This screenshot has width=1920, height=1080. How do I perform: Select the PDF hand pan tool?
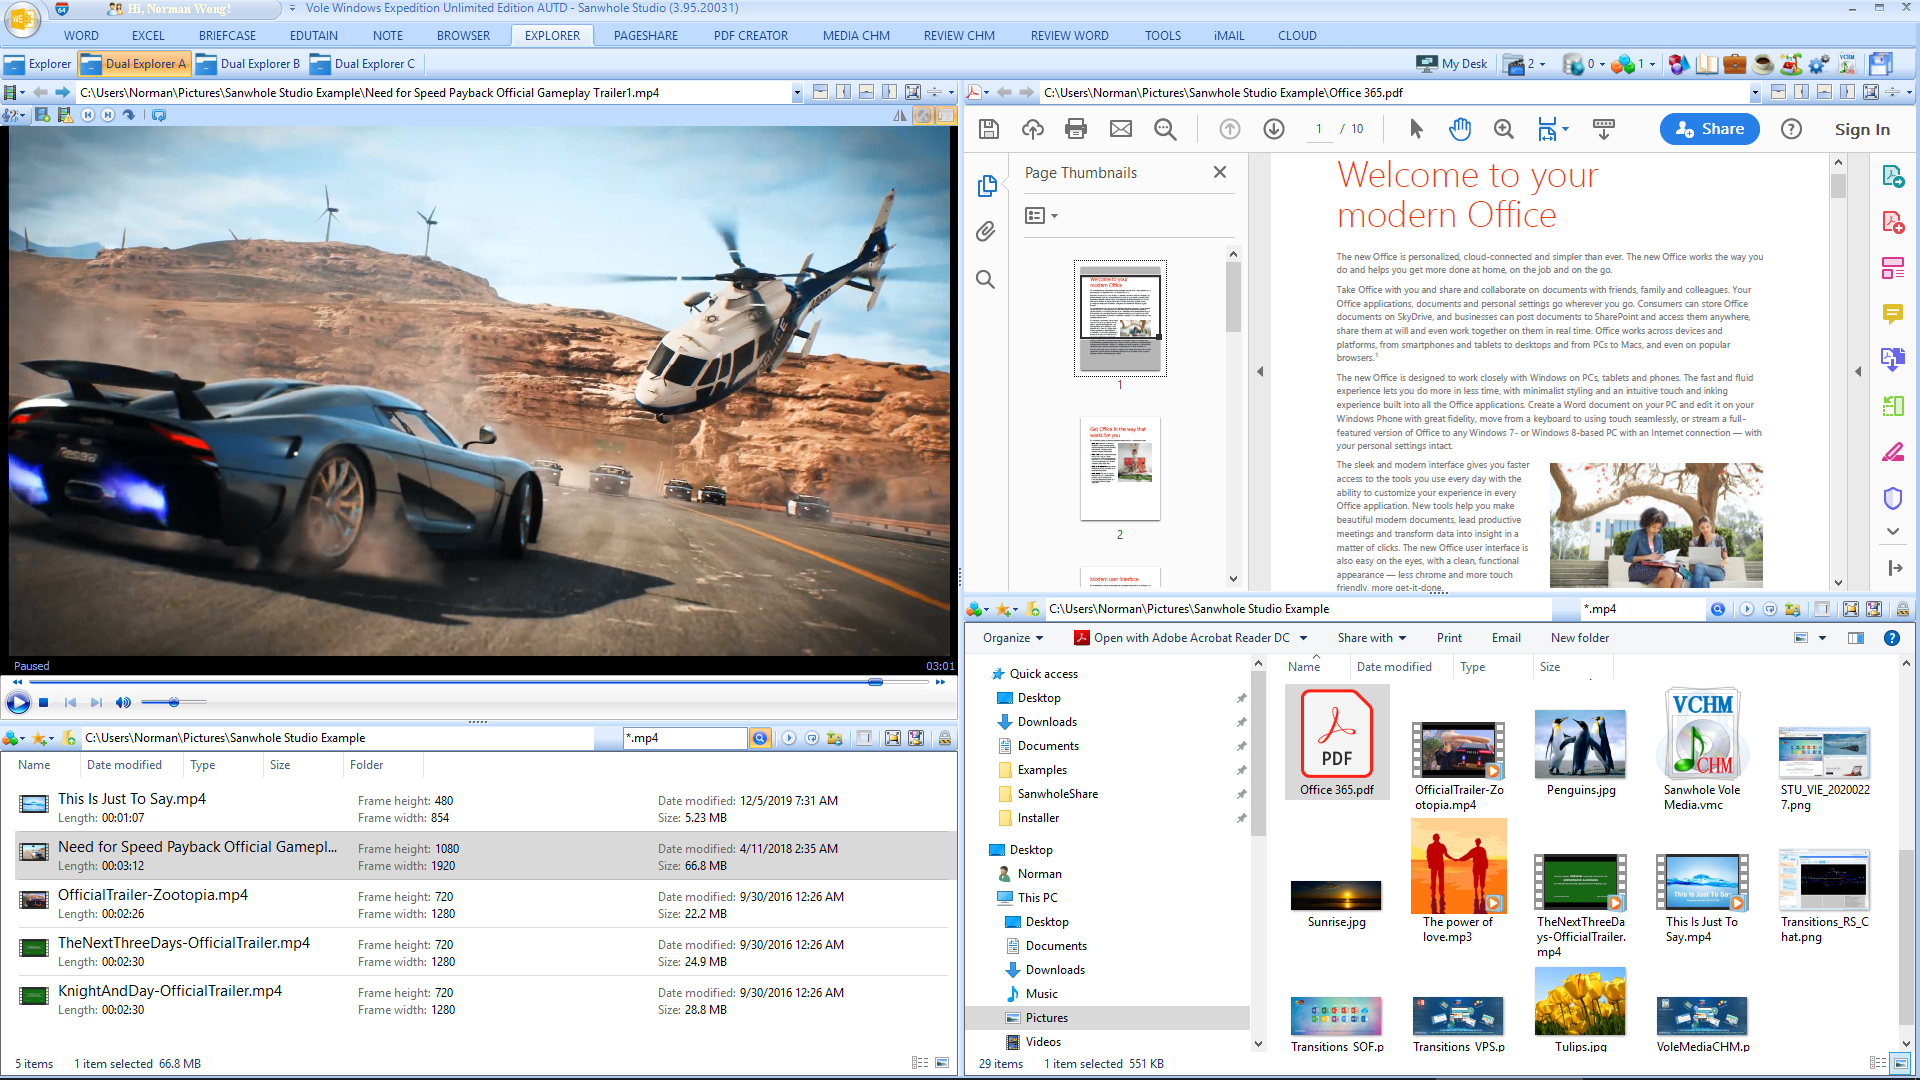[x=1460, y=129]
